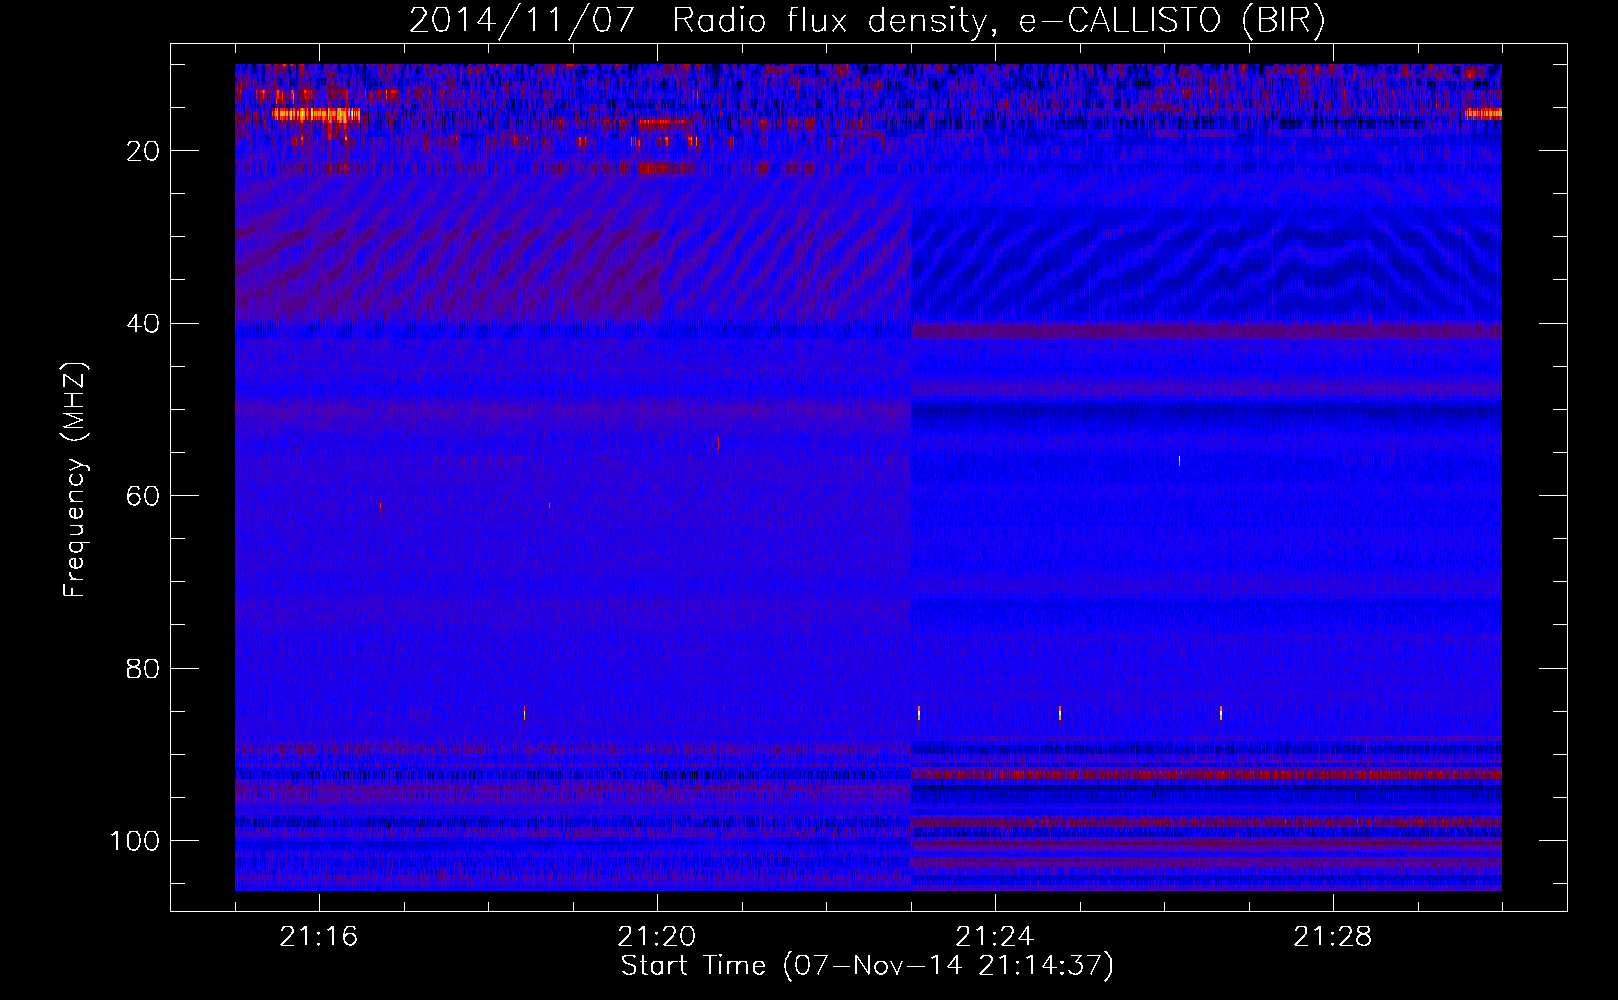Click the '40' frequency tick label
Viewport: 1618px width, 1000px height.
(x=143, y=324)
